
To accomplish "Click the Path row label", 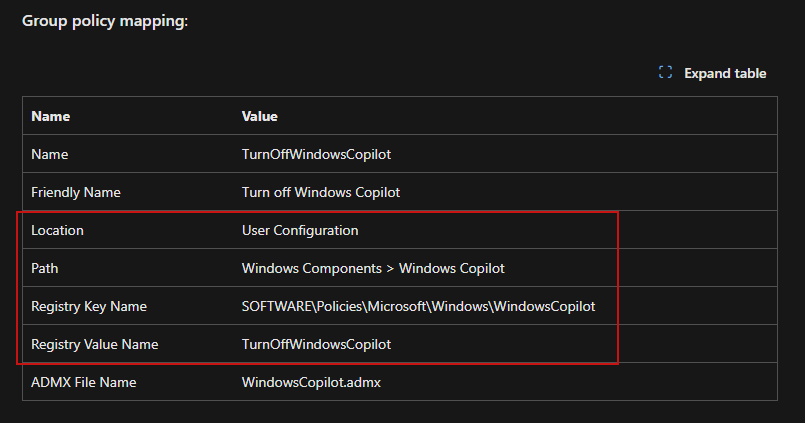I will tap(46, 268).
